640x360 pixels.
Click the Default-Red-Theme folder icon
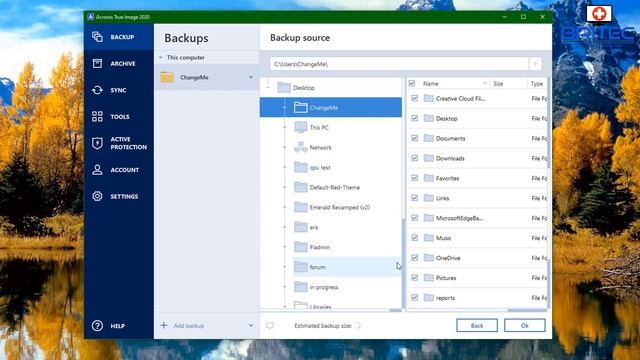pos(301,187)
